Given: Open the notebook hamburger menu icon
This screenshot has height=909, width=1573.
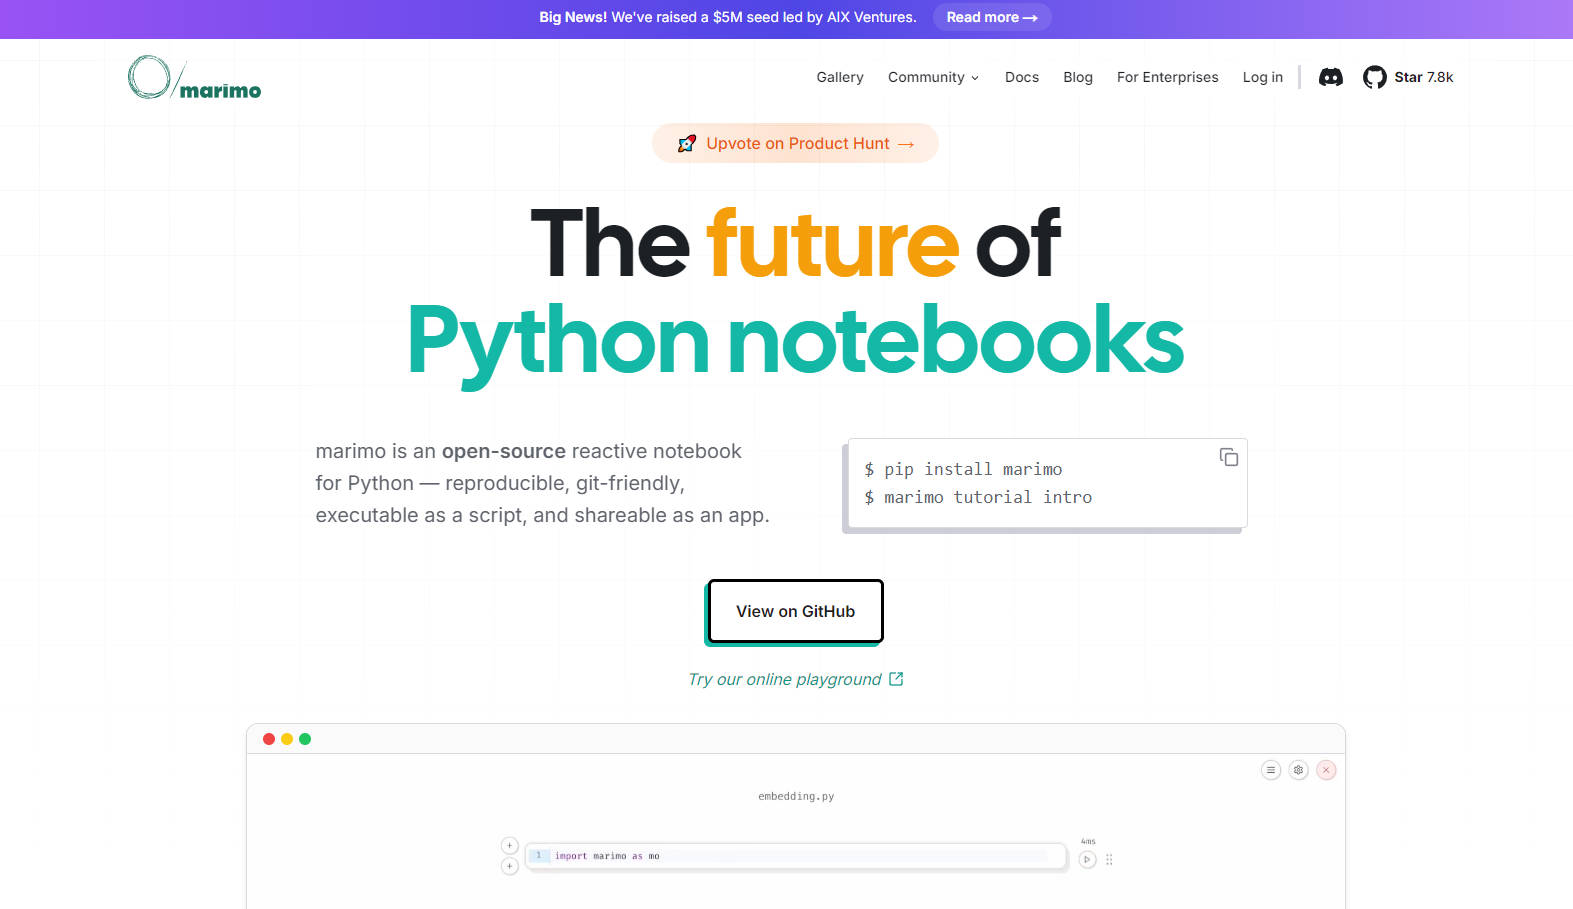Looking at the screenshot, I should (x=1271, y=770).
